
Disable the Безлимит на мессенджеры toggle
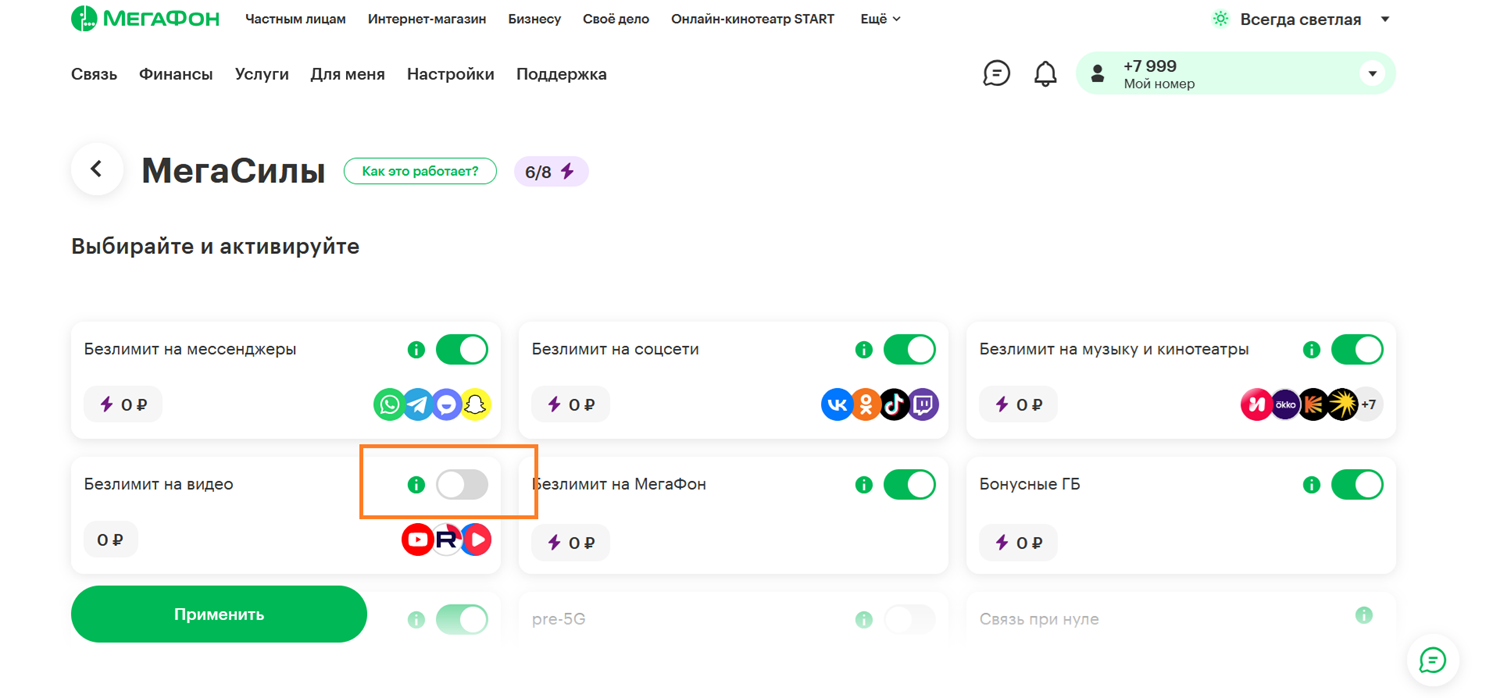(x=462, y=350)
